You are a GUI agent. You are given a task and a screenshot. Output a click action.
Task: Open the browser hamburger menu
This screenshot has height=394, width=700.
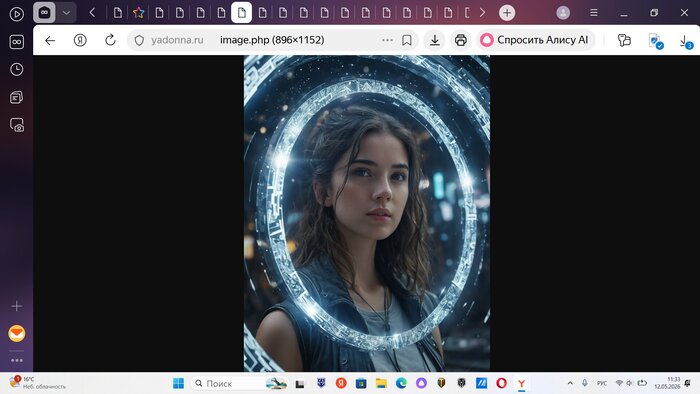tap(594, 12)
